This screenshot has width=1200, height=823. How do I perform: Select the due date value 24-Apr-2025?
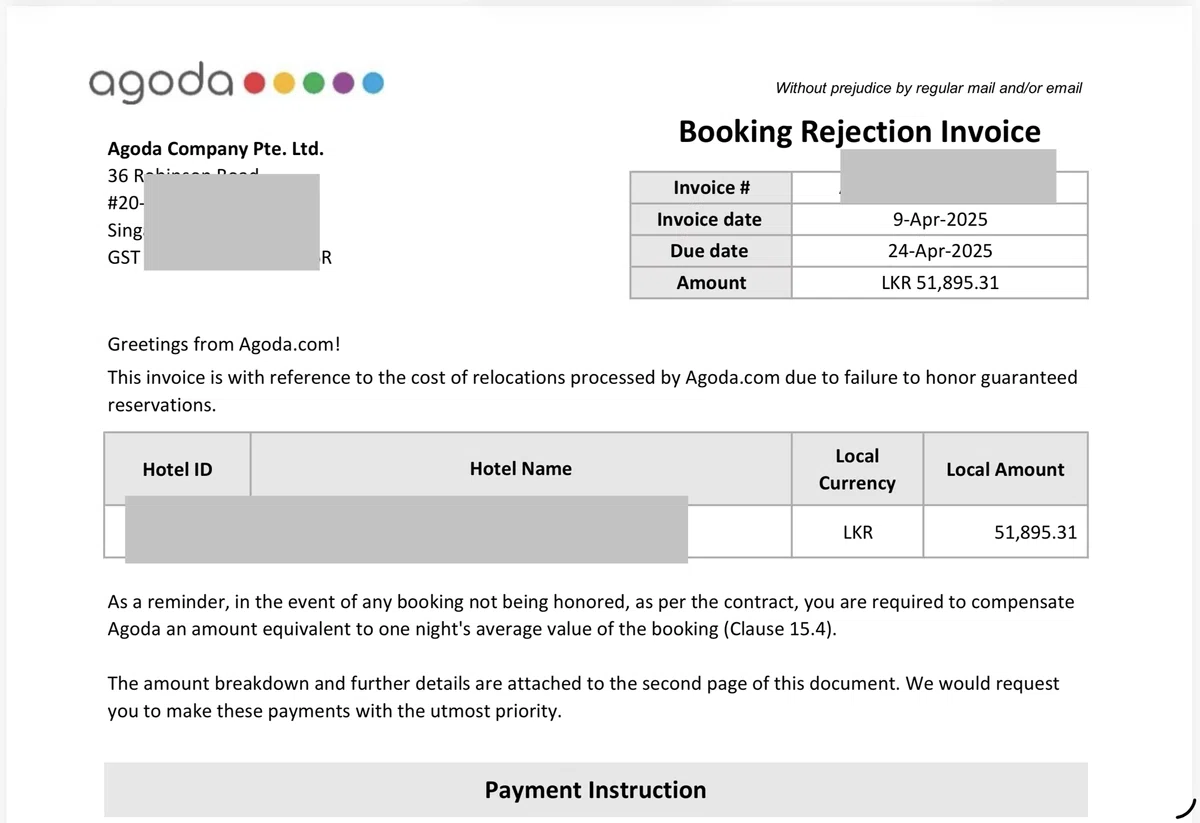point(940,251)
